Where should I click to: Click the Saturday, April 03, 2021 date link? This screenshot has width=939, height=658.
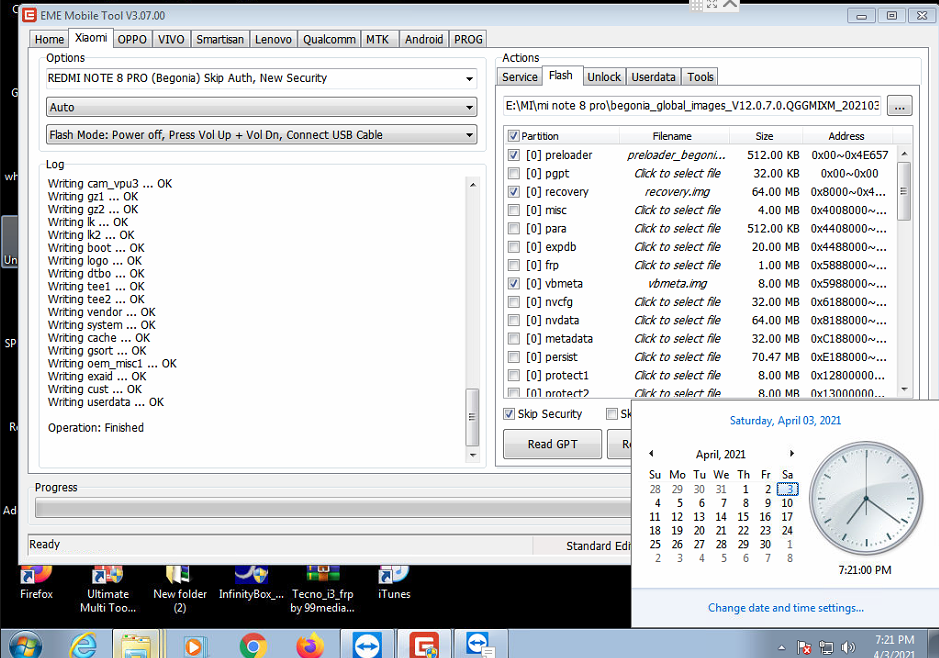click(x=785, y=420)
